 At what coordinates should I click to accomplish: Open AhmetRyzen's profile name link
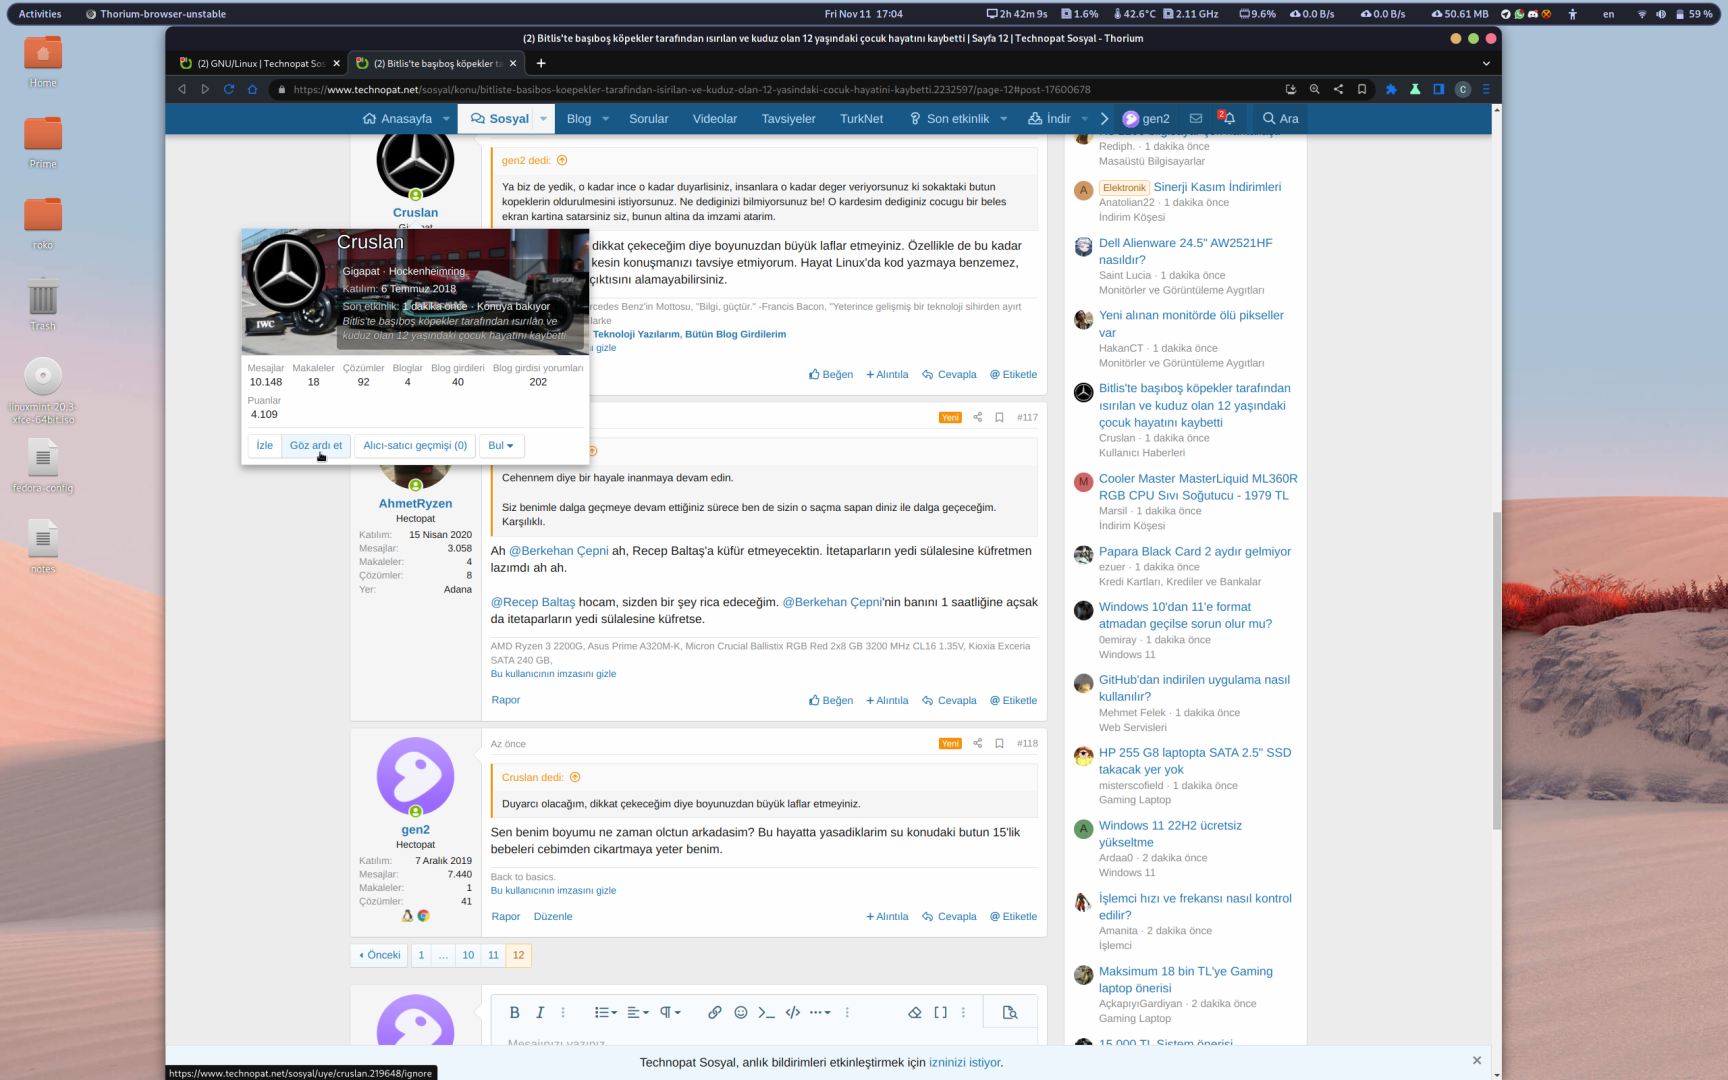(x=415, y=504)
